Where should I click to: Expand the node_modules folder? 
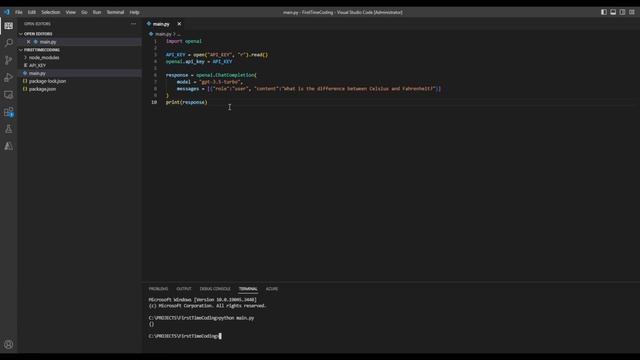click(x=44, y=58)
